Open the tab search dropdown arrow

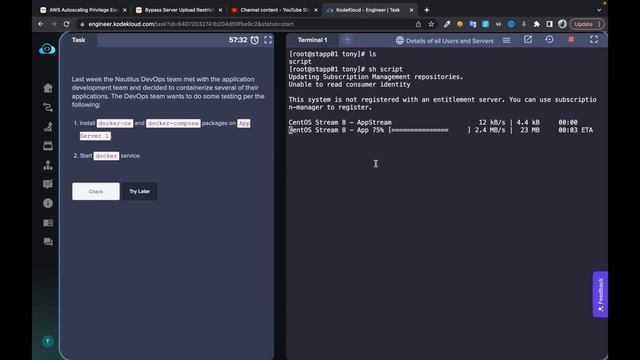599,10
